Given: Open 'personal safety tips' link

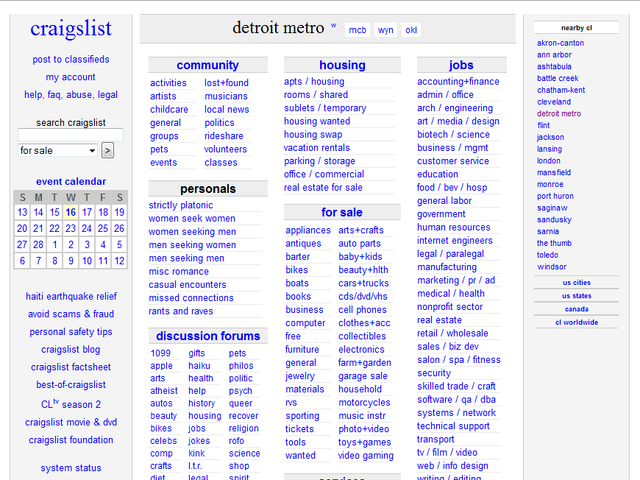Looking at the screenshot, I should pyautogui.click(x=71, y=331).
